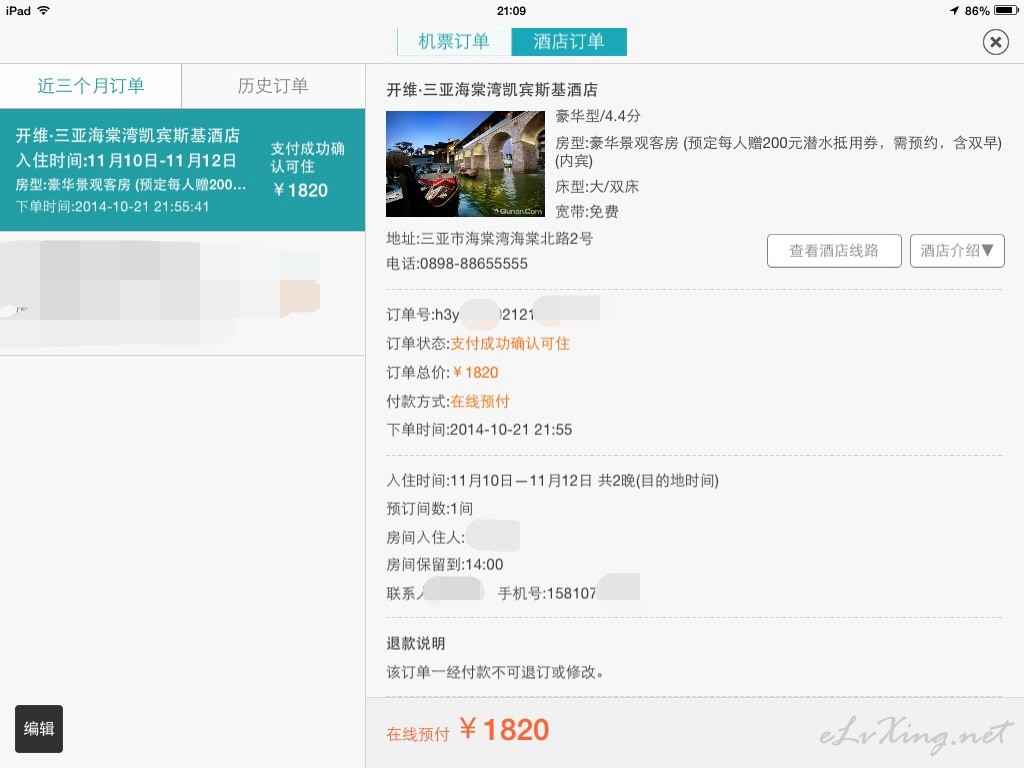The height and width of the screenshot is (768, 1024).
Task: Click the location arrow status icon
Action: 954,10
